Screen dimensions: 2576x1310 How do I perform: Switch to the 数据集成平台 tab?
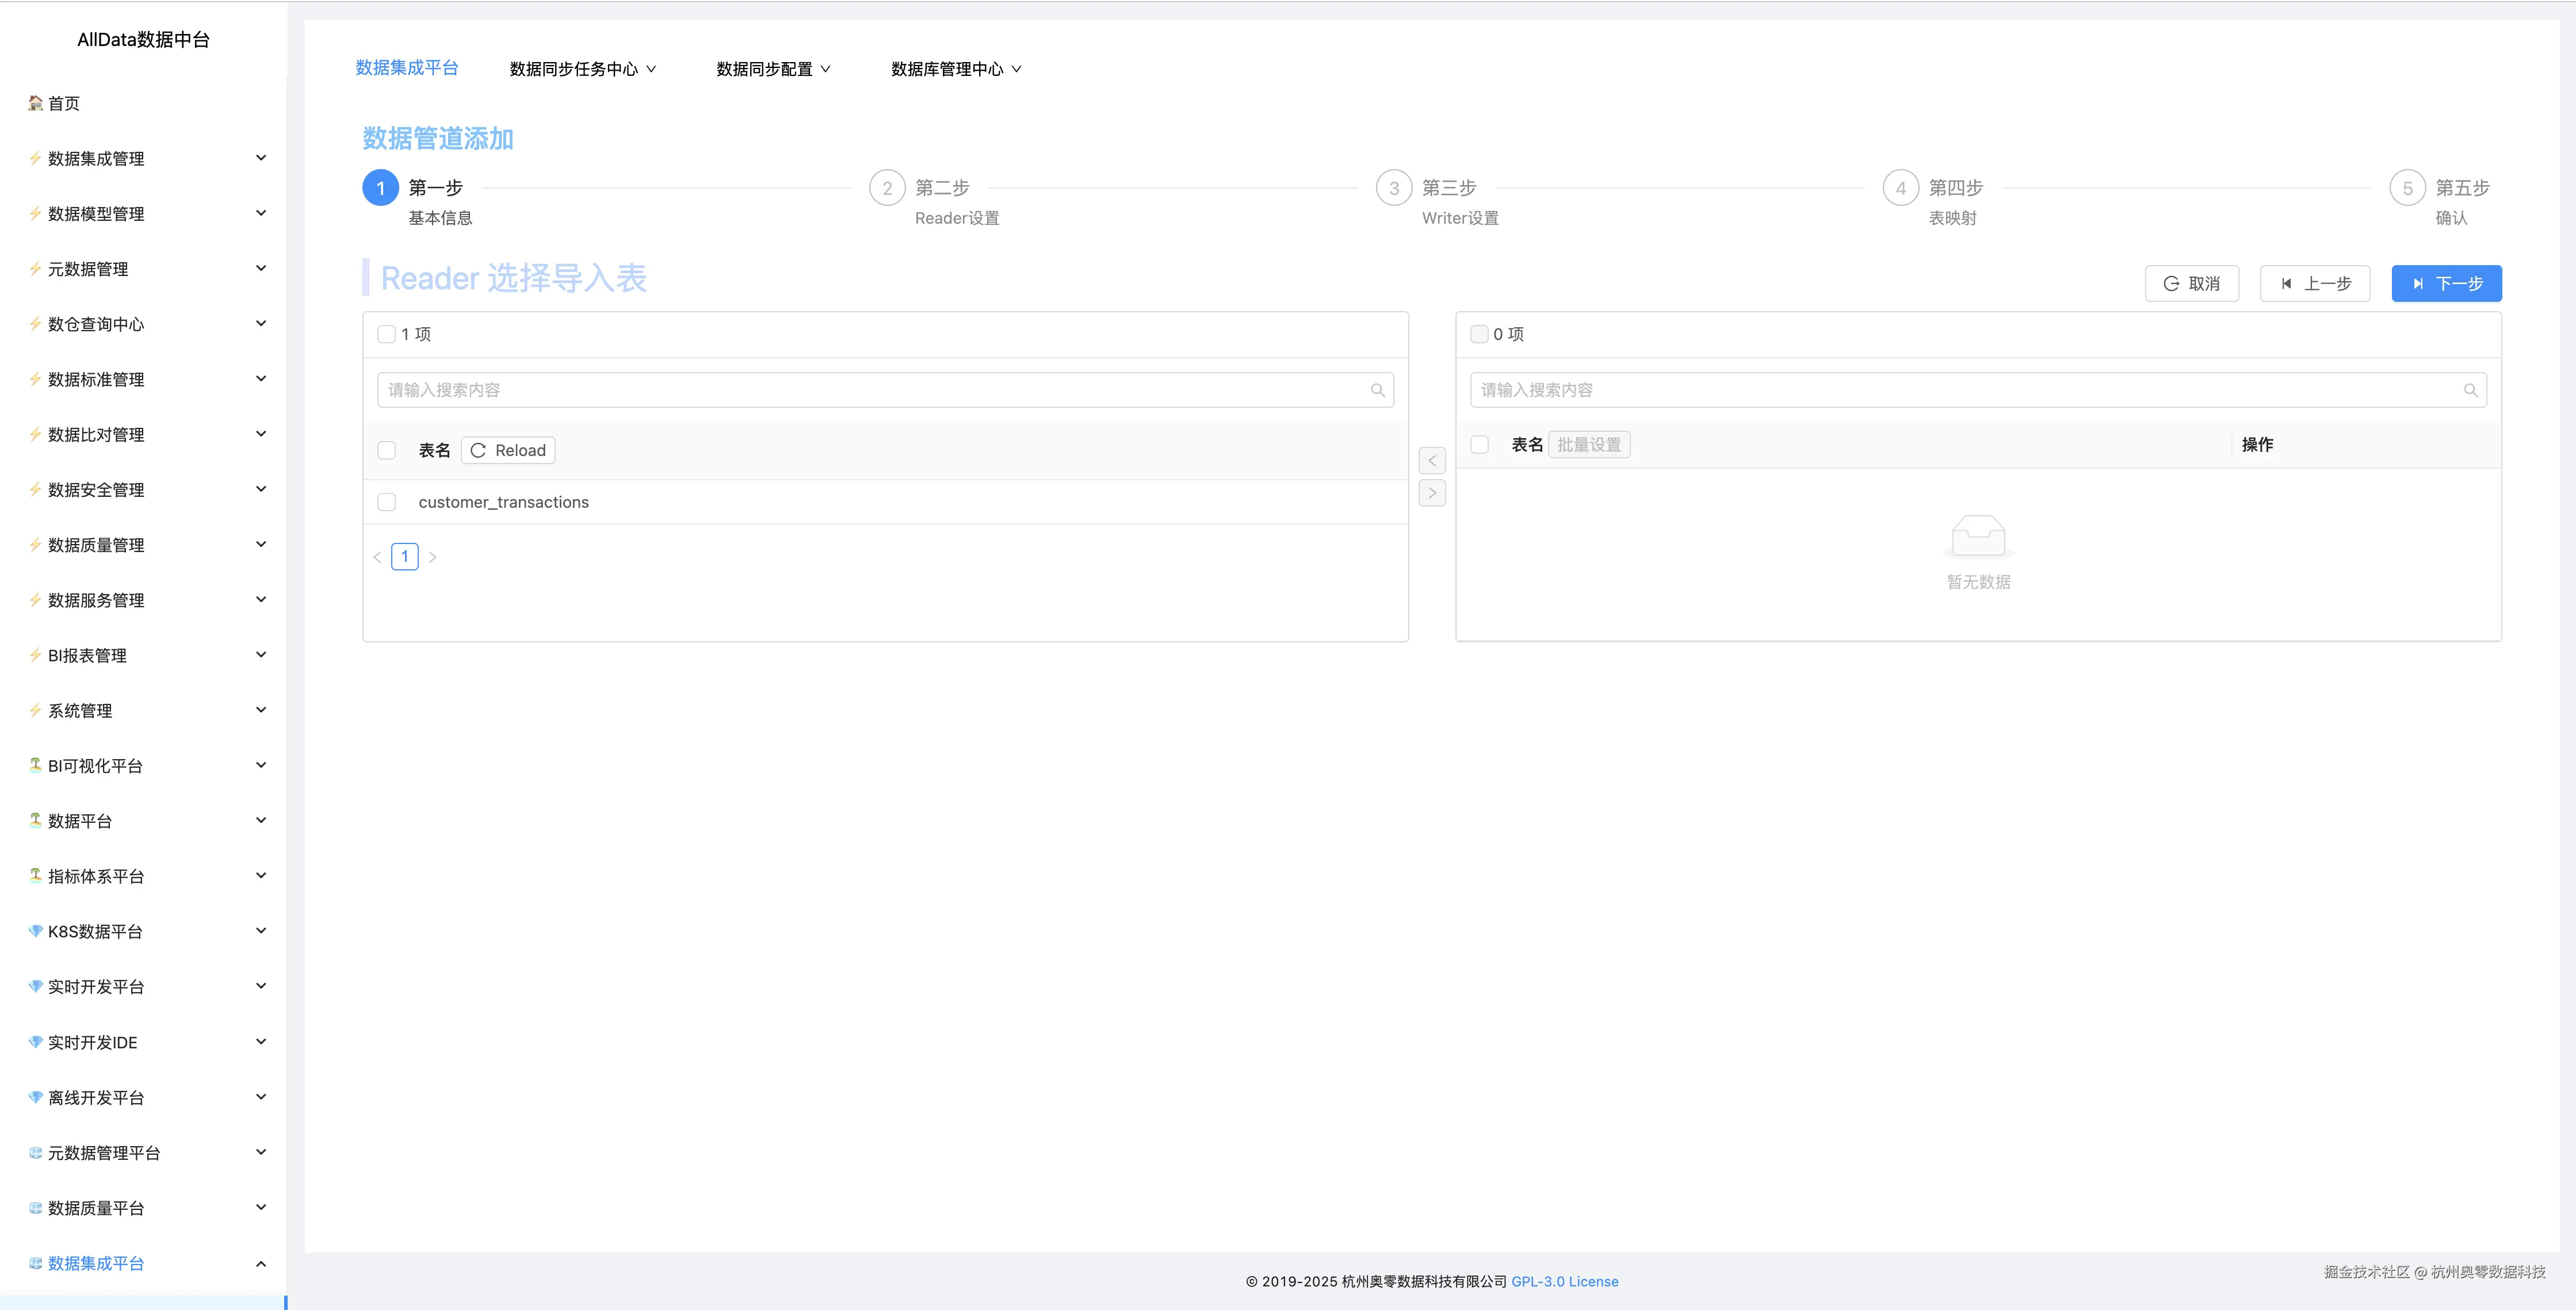click(407, 68)
